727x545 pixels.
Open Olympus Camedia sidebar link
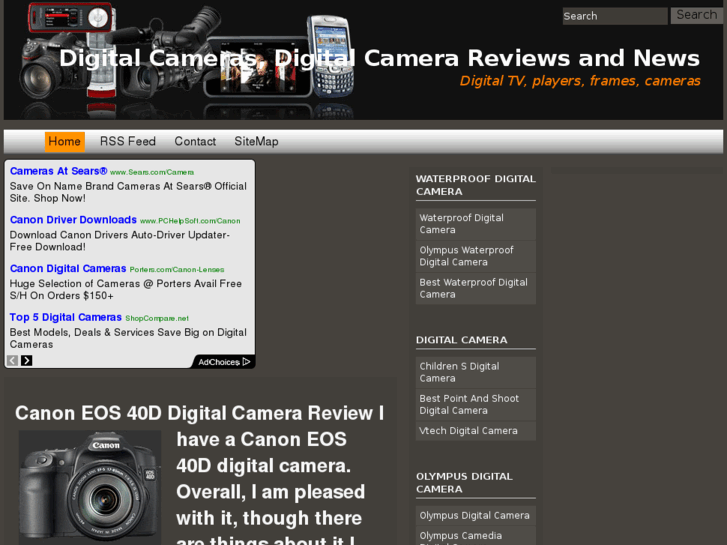pos(476,536)
